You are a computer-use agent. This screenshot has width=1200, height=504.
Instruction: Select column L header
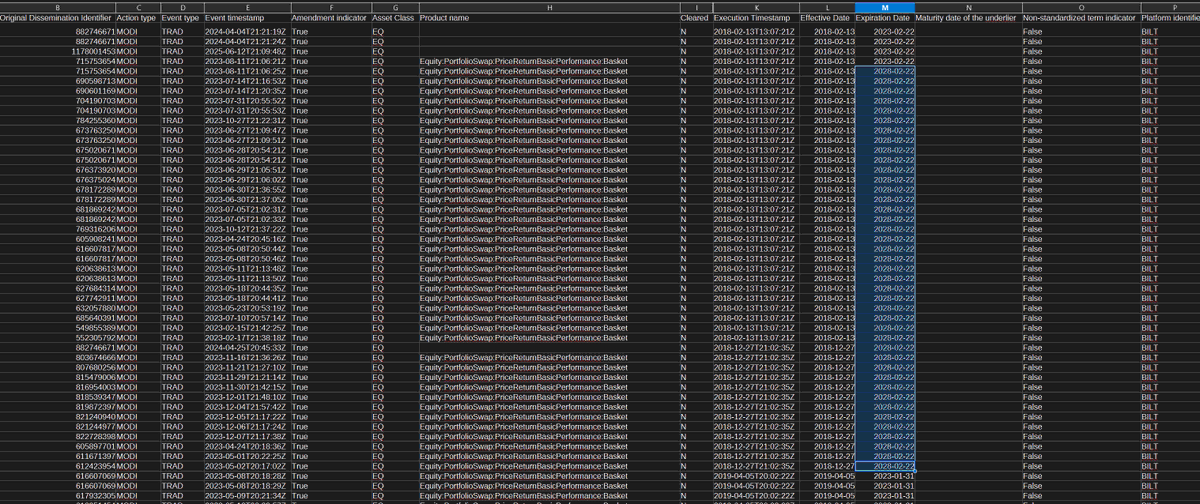[x=827, y=7]
